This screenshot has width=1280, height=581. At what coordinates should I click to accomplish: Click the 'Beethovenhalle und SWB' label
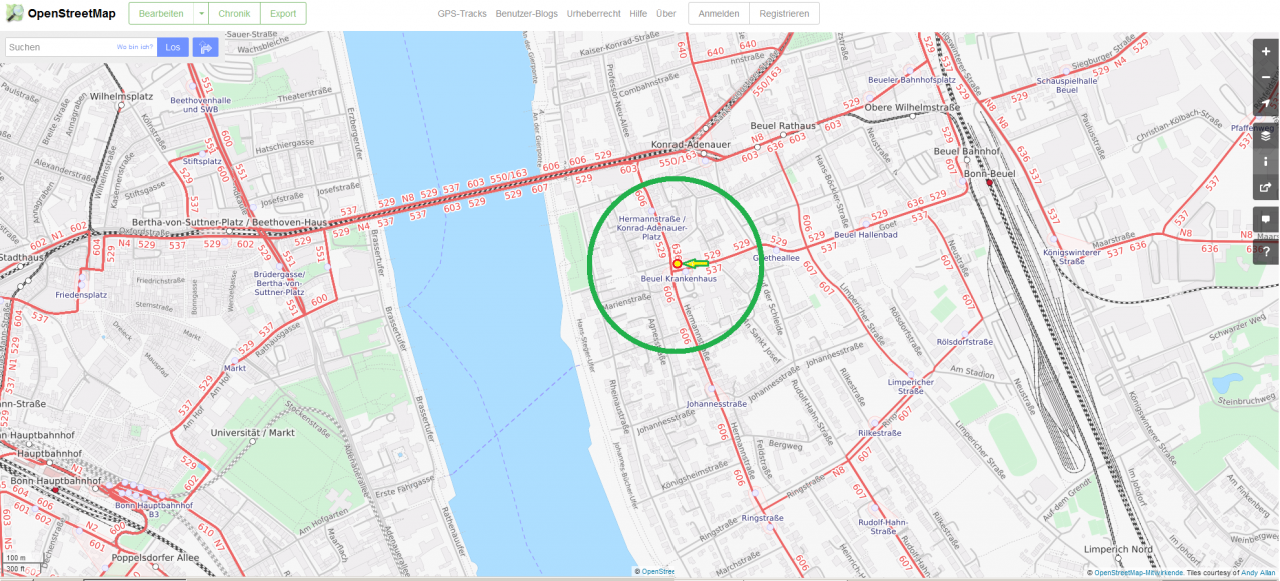pos(200,104)
